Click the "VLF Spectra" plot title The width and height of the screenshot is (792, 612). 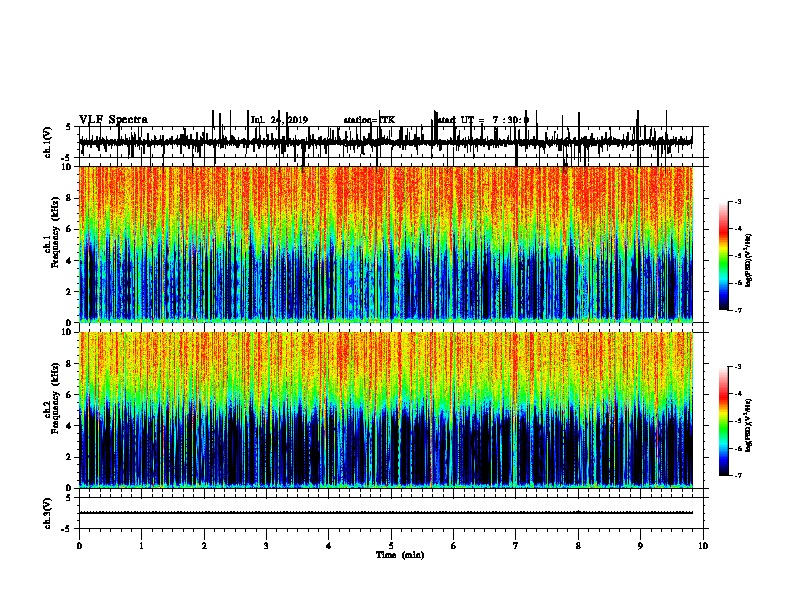113,120
